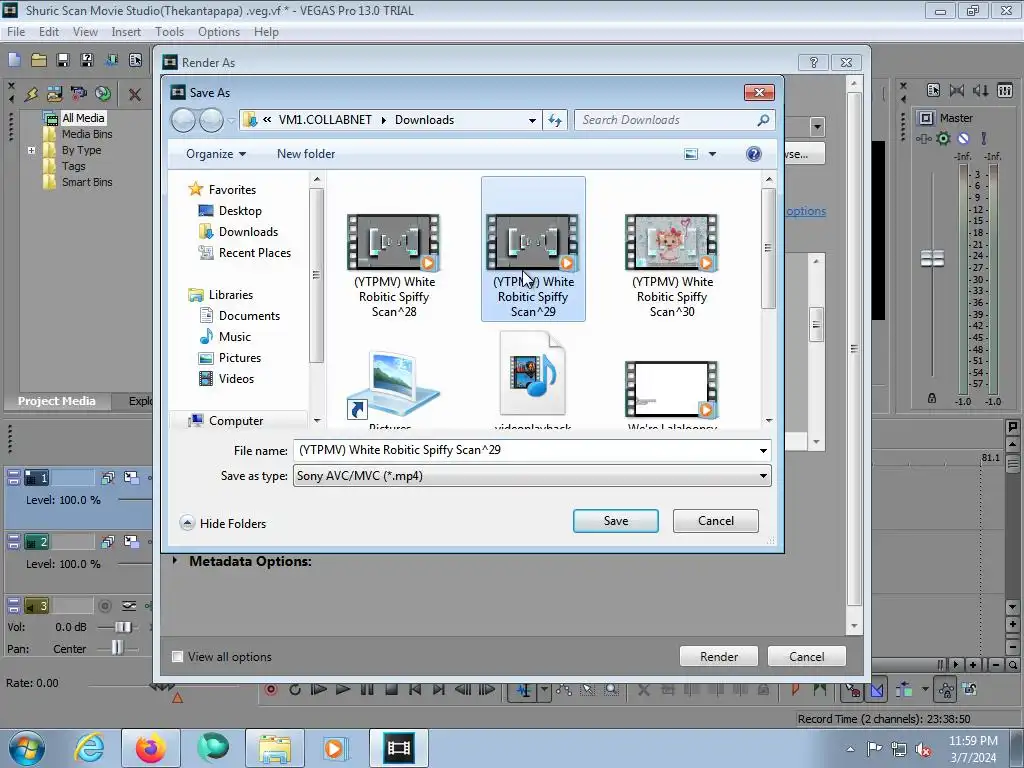Open Internet Explorer from the taskbar

point(89,748)
